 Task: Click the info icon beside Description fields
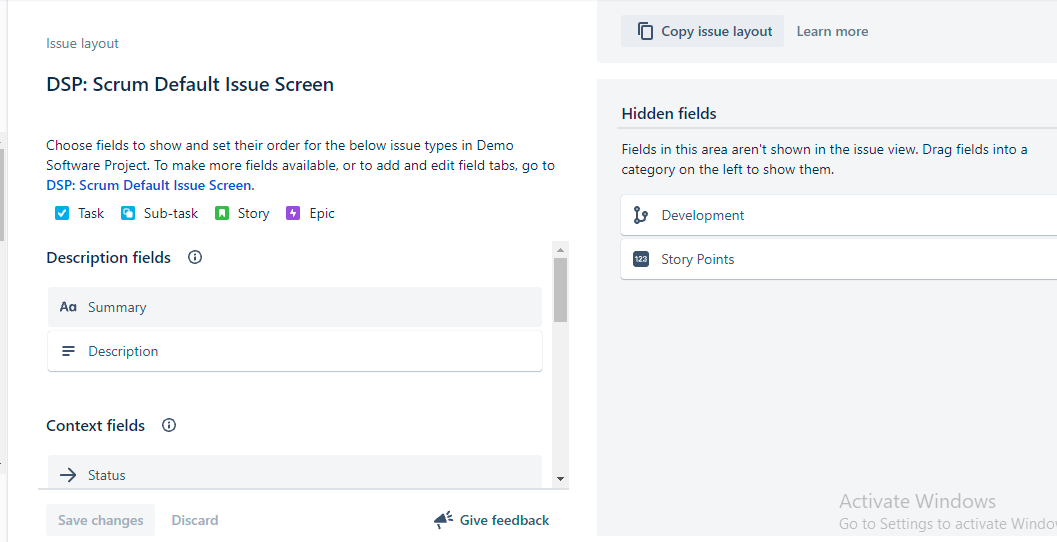pyautogui.click(x=195, y=257)
